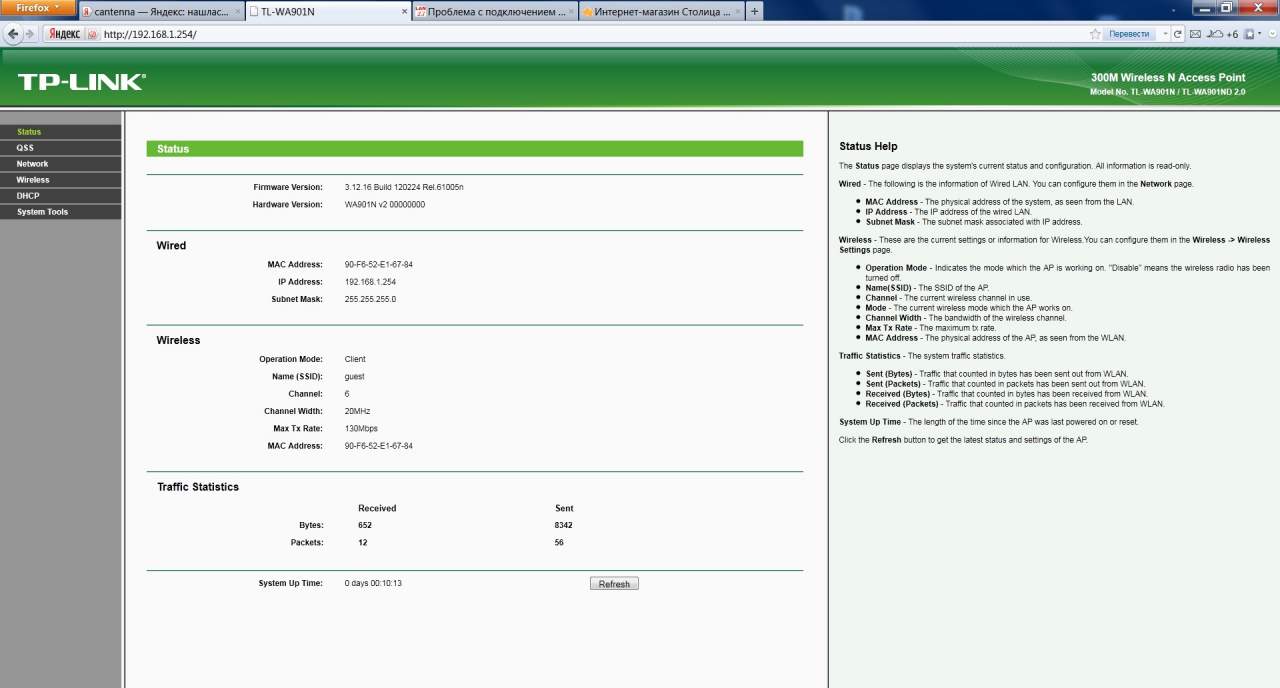Click the Channel Width value 20MHz
1280x688 pixels.
click(x=358, y=411)
